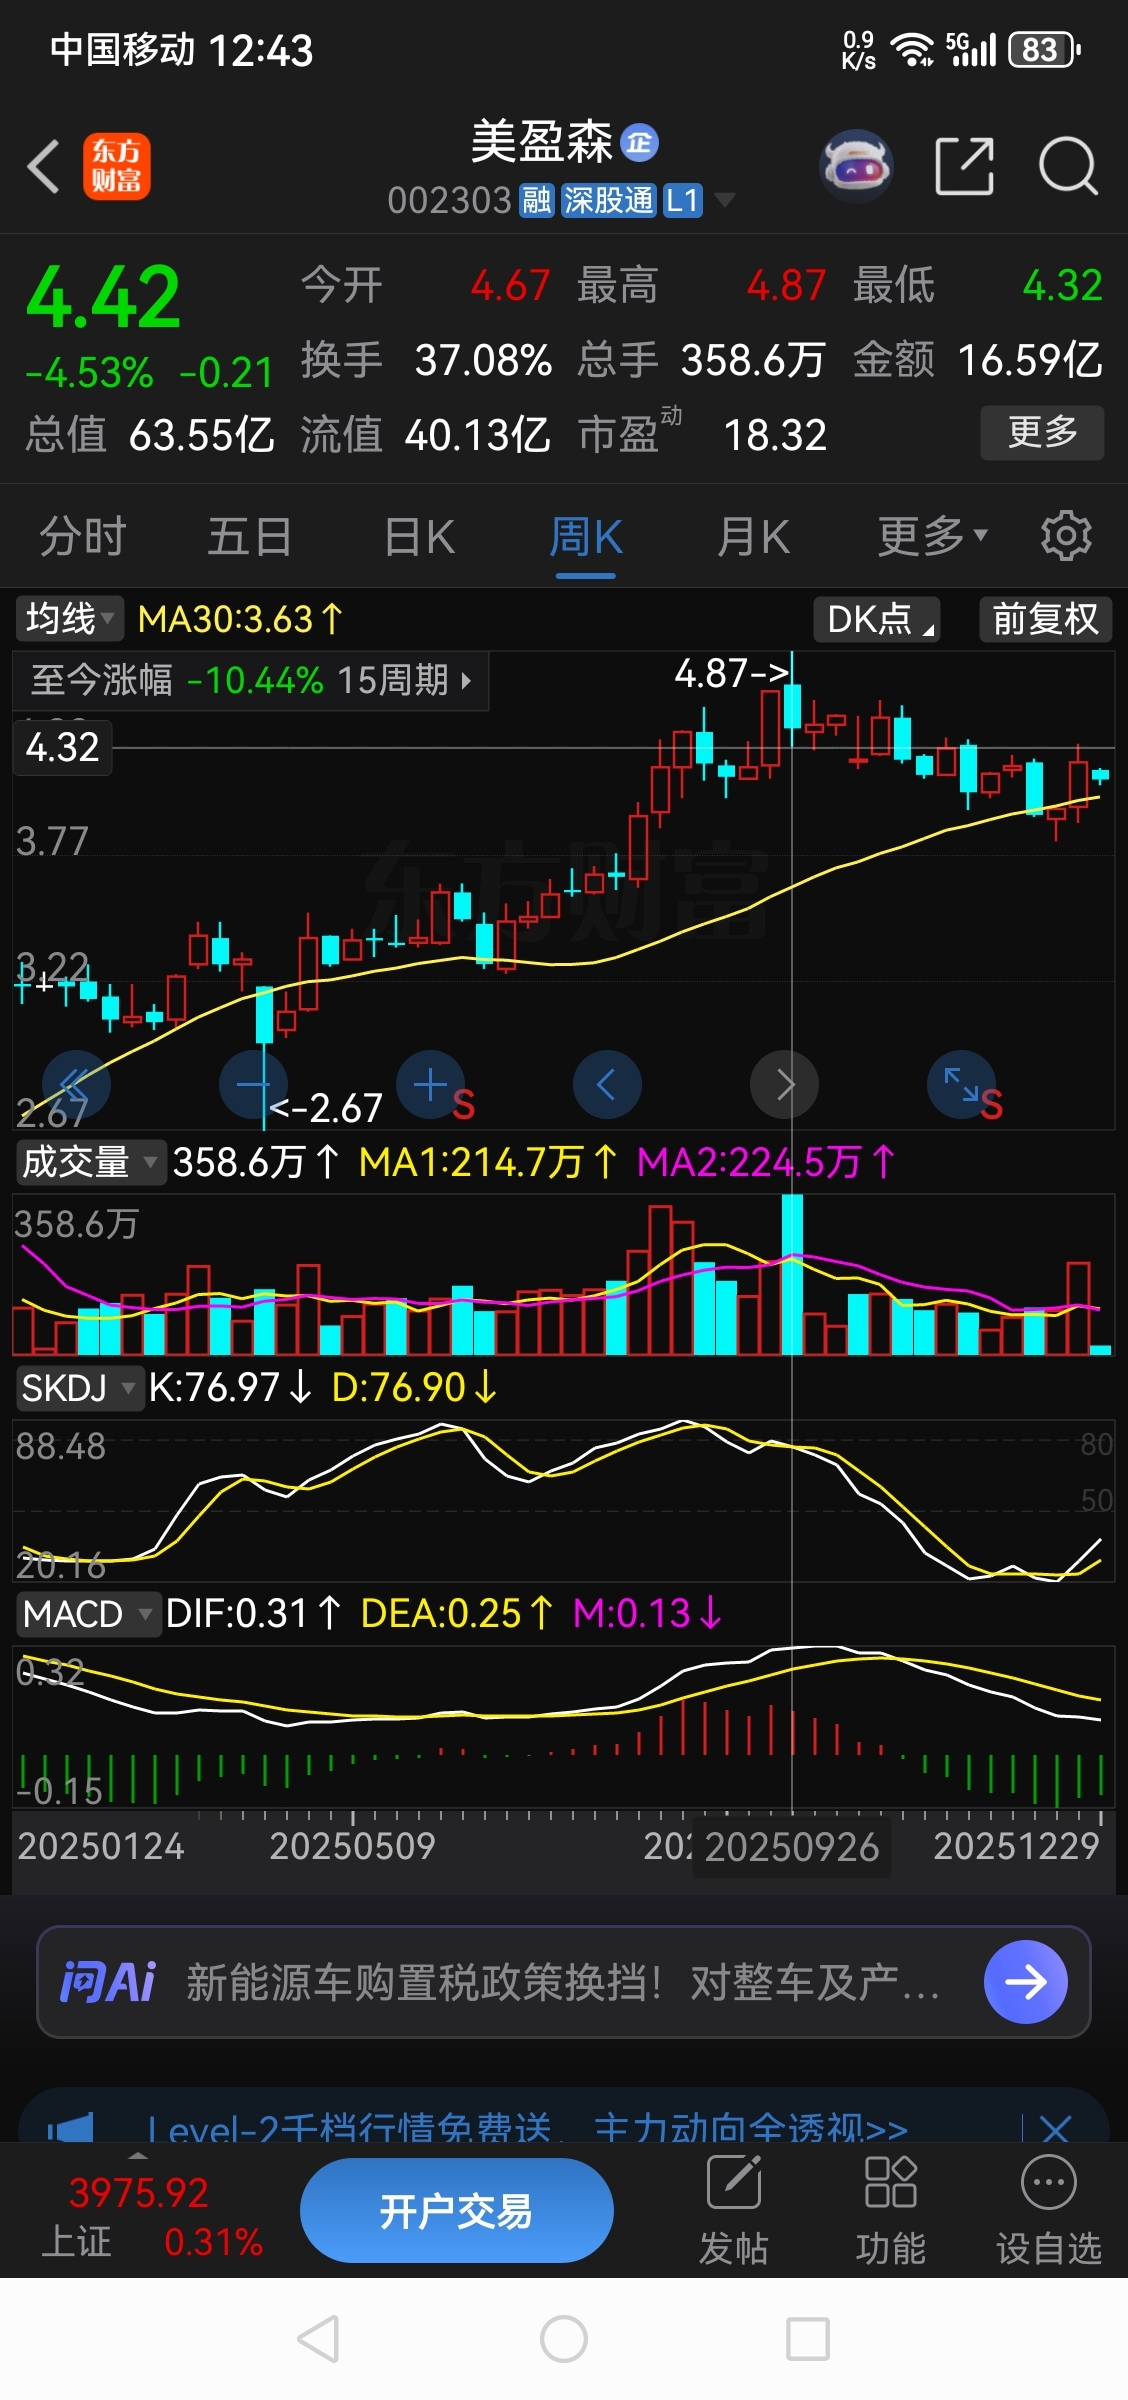Viewport: 1128px width, 2400px height.
Task: Zoom in the K-line chart
Action: point(430,1084)
